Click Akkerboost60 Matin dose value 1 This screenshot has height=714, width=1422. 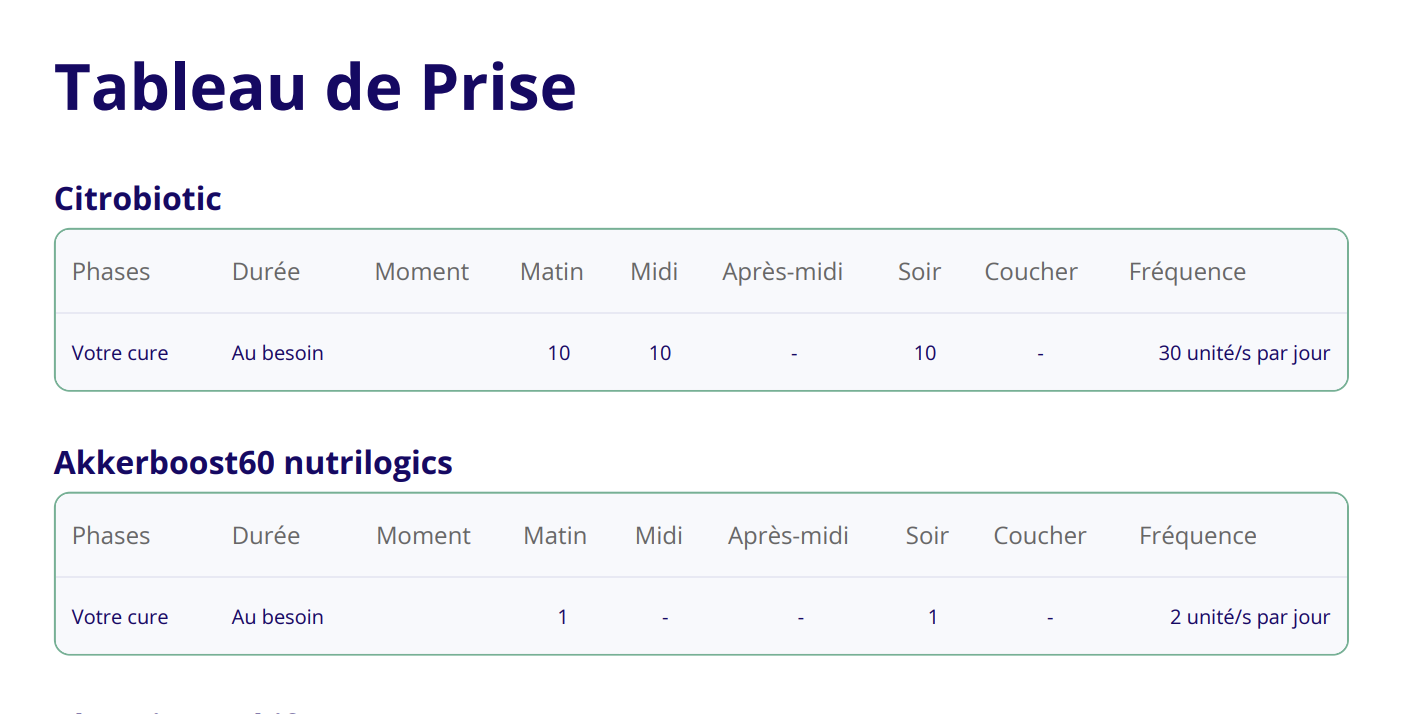point(563,617)
